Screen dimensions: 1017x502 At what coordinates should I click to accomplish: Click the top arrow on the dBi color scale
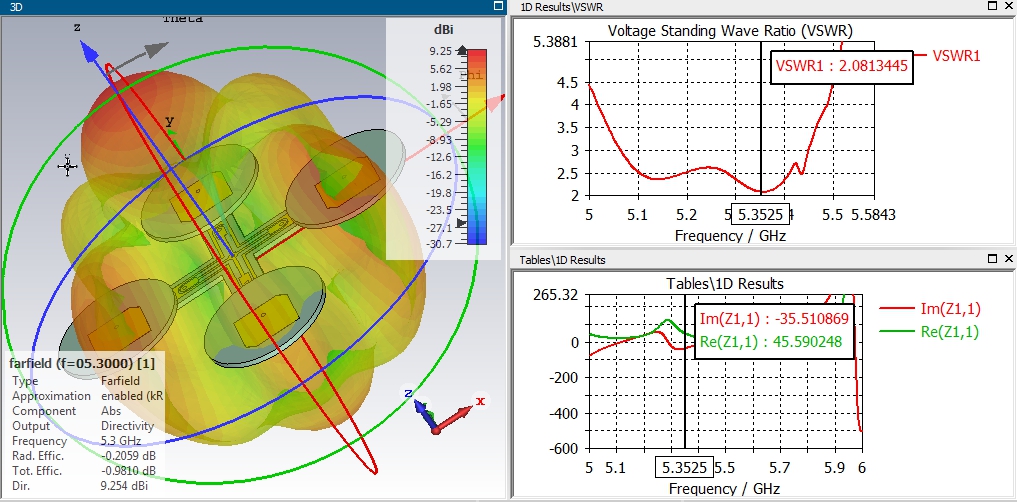461,50
